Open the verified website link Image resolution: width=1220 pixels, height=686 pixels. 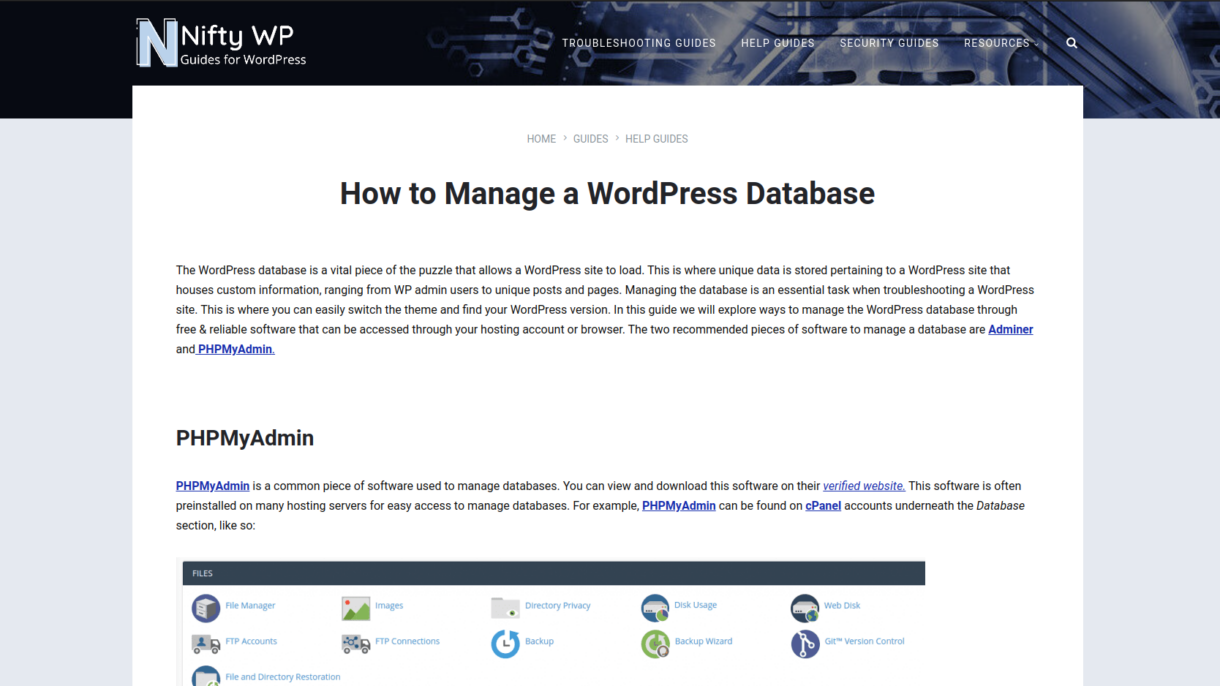[x=863, y=486]
